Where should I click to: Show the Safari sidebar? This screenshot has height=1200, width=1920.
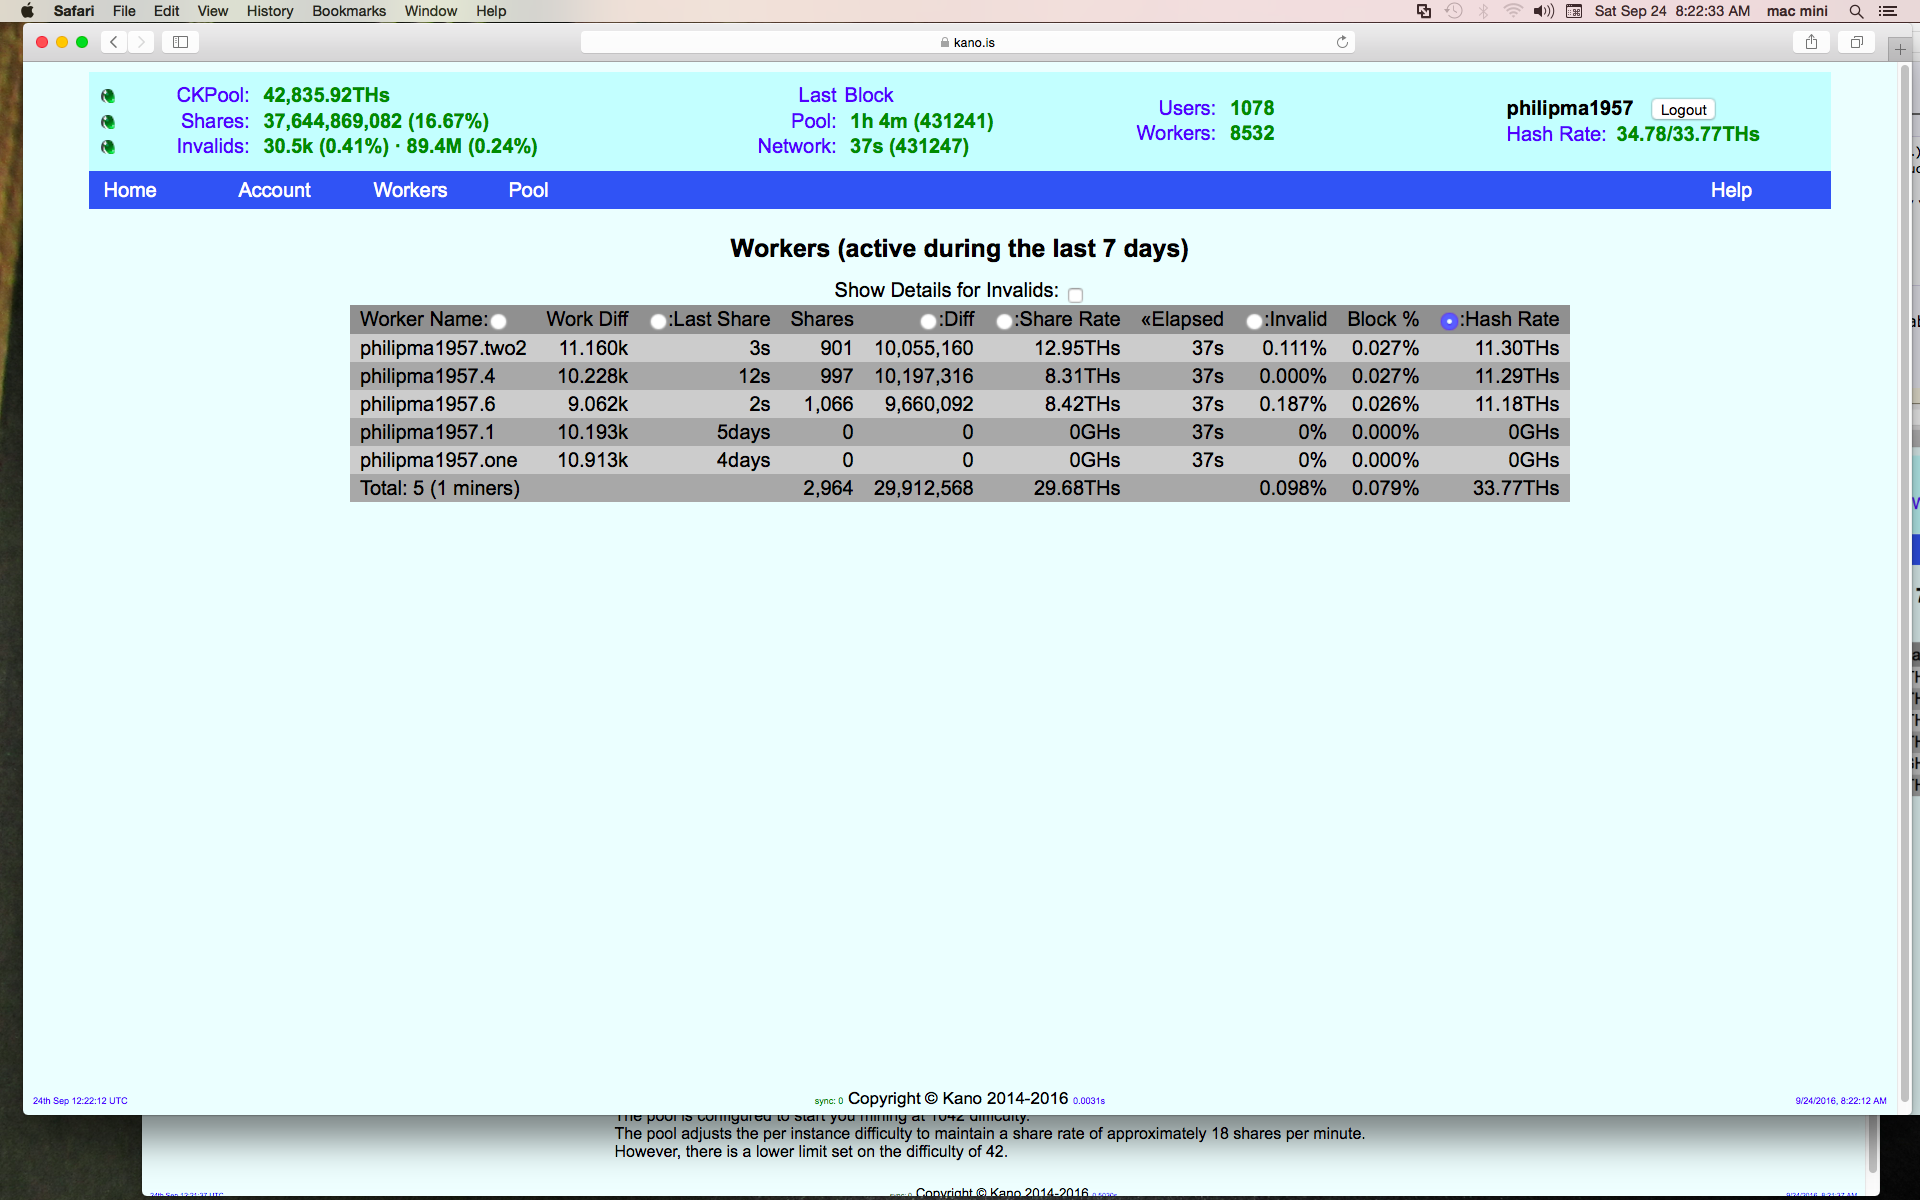pyautogui.click(x=181, y=42)
